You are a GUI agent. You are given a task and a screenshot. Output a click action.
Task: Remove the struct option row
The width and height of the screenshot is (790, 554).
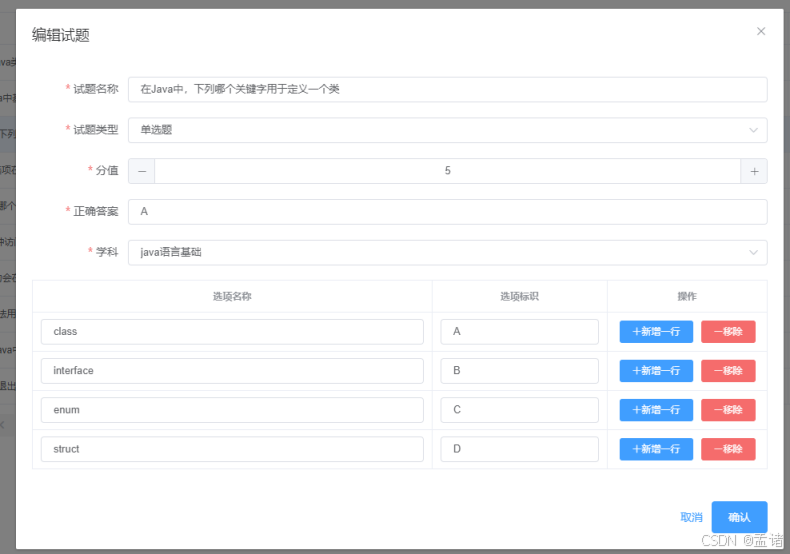728,449
